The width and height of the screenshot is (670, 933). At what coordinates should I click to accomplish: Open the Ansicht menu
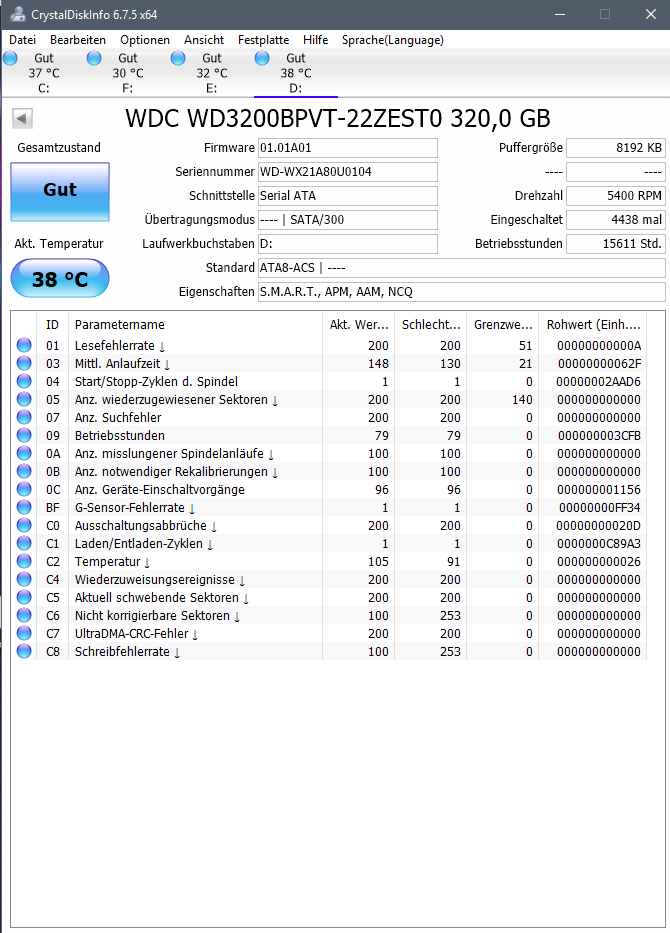click(x=204, y=40)
